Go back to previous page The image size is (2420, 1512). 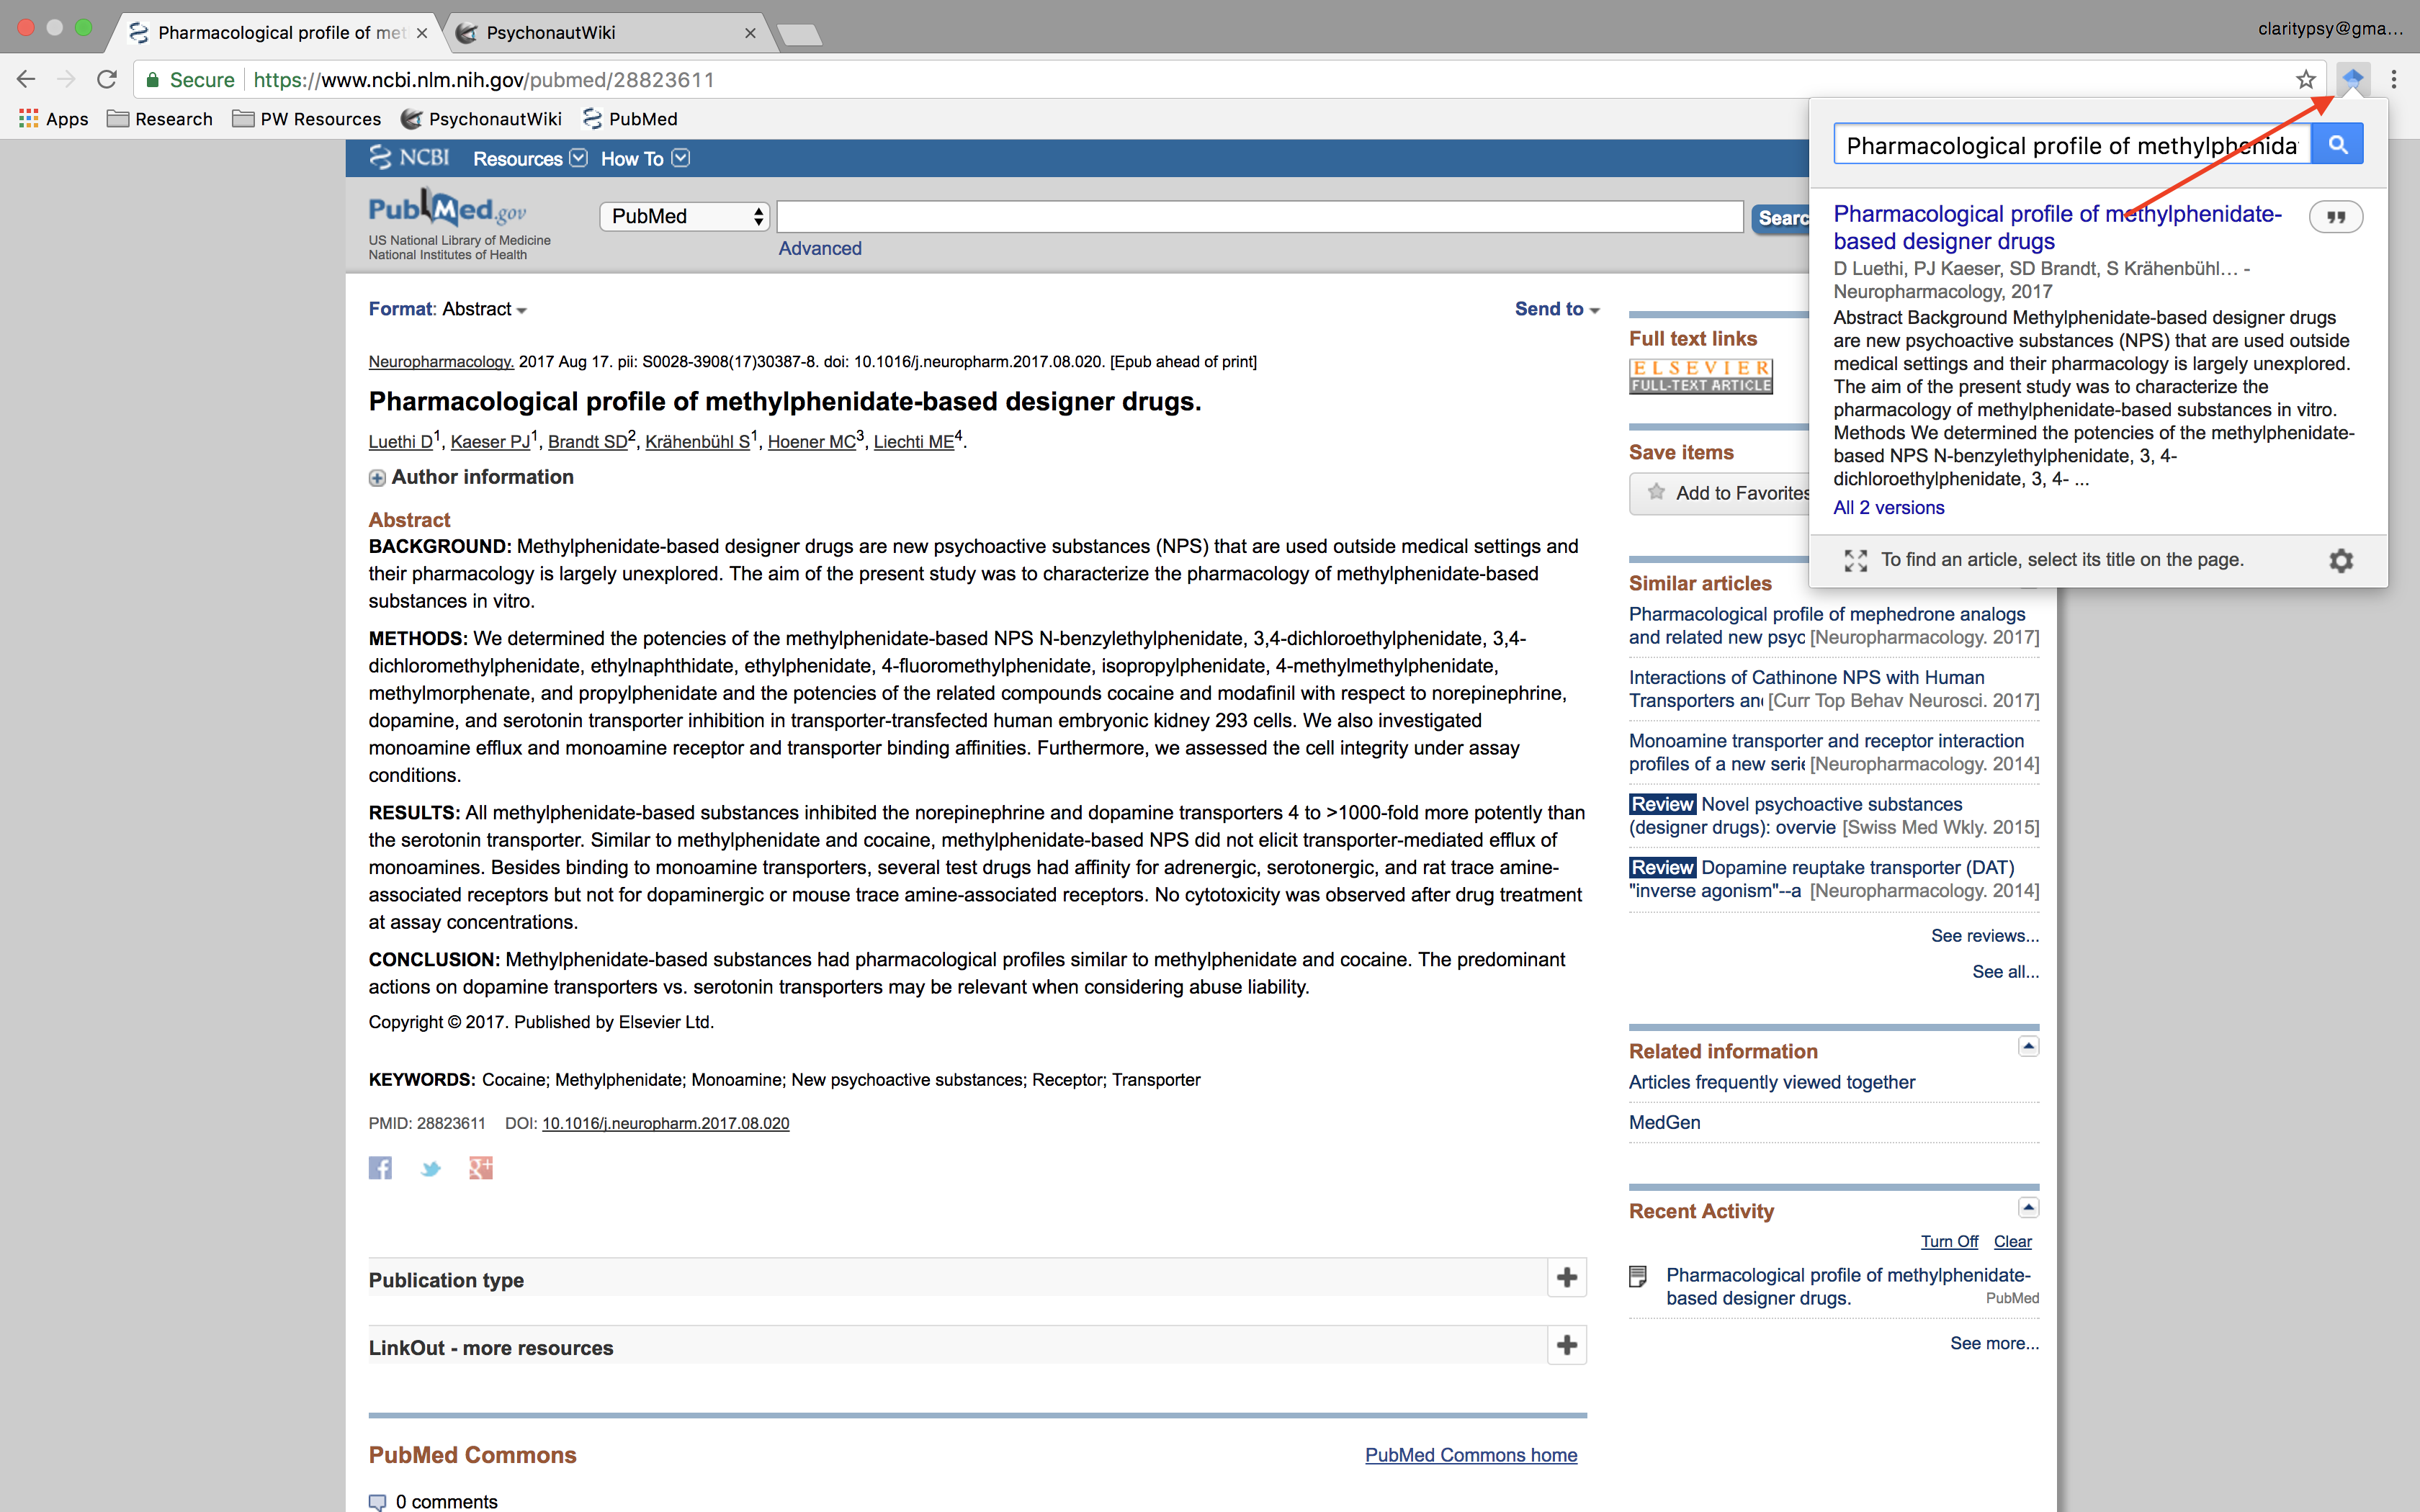coord(26,80)
